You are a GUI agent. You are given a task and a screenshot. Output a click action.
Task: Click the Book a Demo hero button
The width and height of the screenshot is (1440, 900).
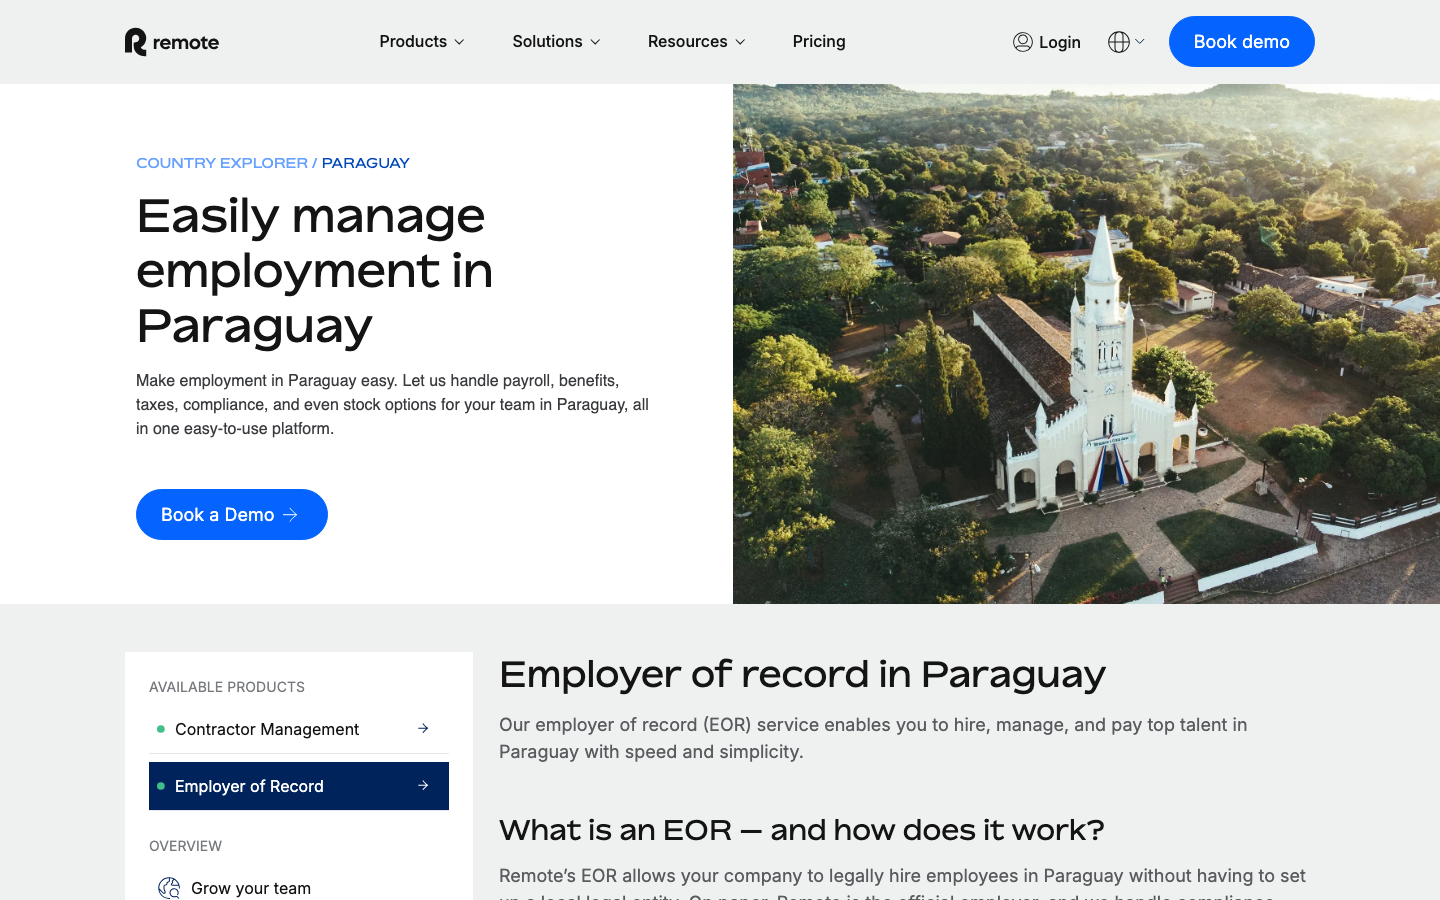pyautogui.click(x=232, y=515)
